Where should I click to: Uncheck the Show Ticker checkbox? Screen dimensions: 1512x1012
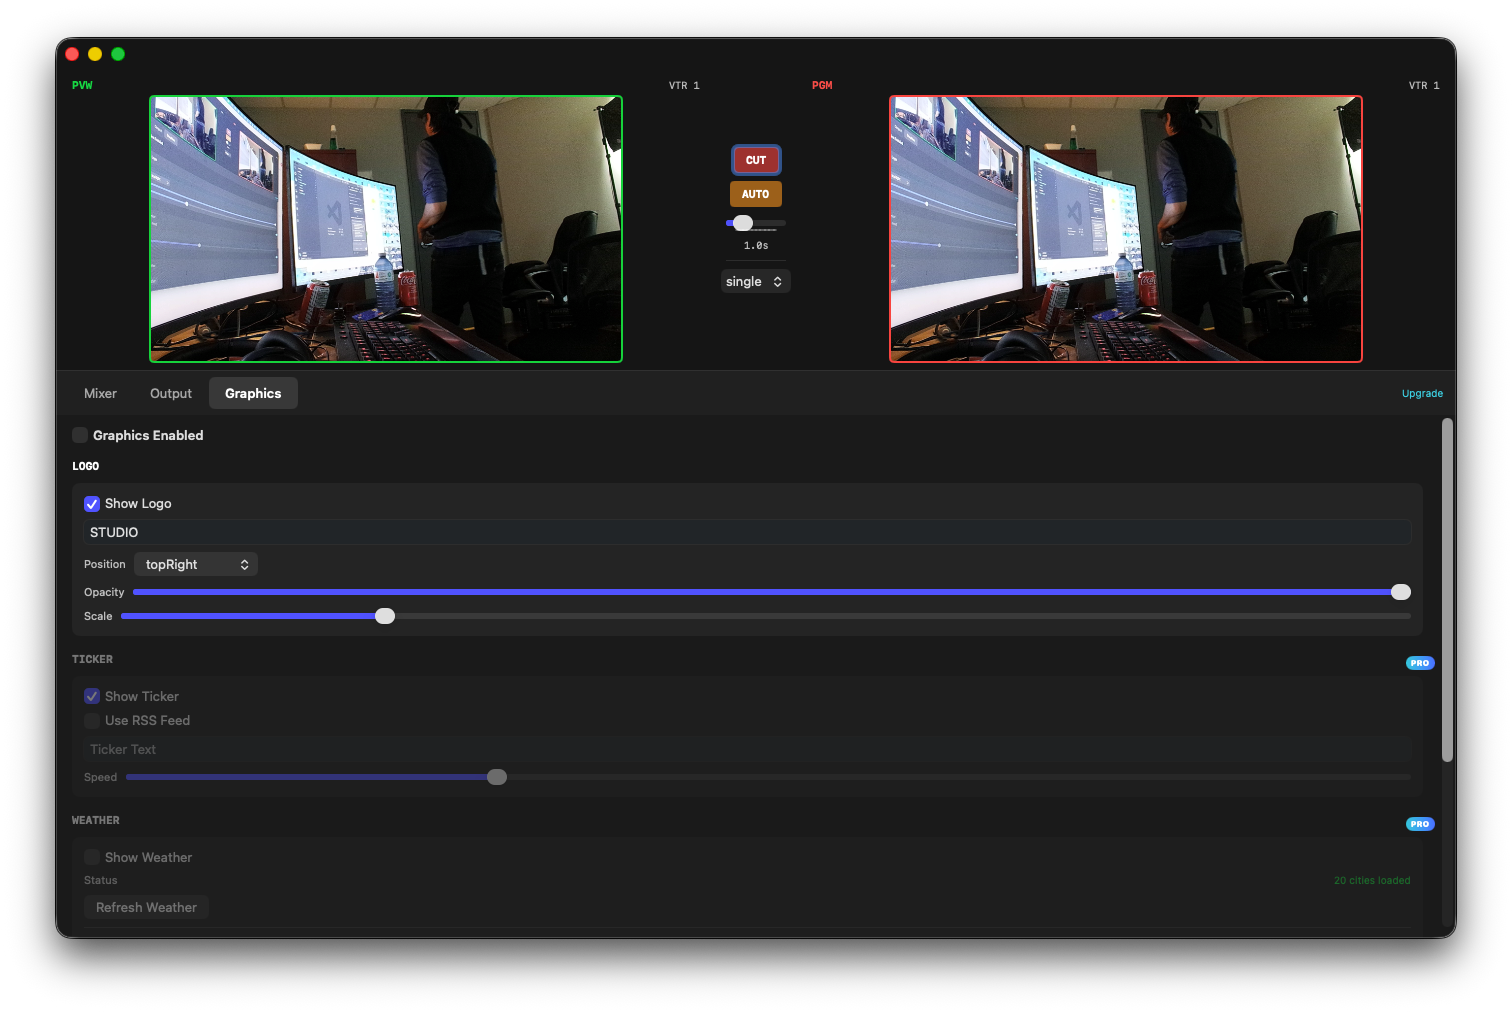[x=92, y=696]
